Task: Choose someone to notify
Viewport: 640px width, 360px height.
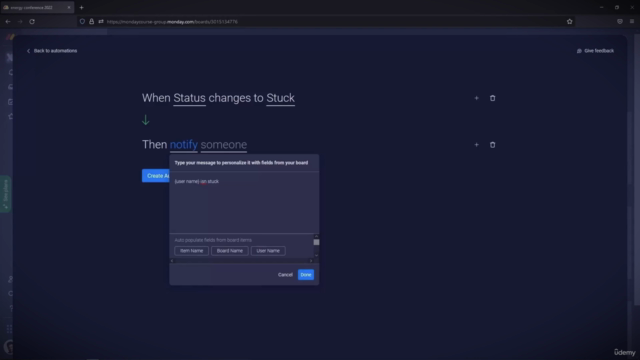Action: point(224,144)
